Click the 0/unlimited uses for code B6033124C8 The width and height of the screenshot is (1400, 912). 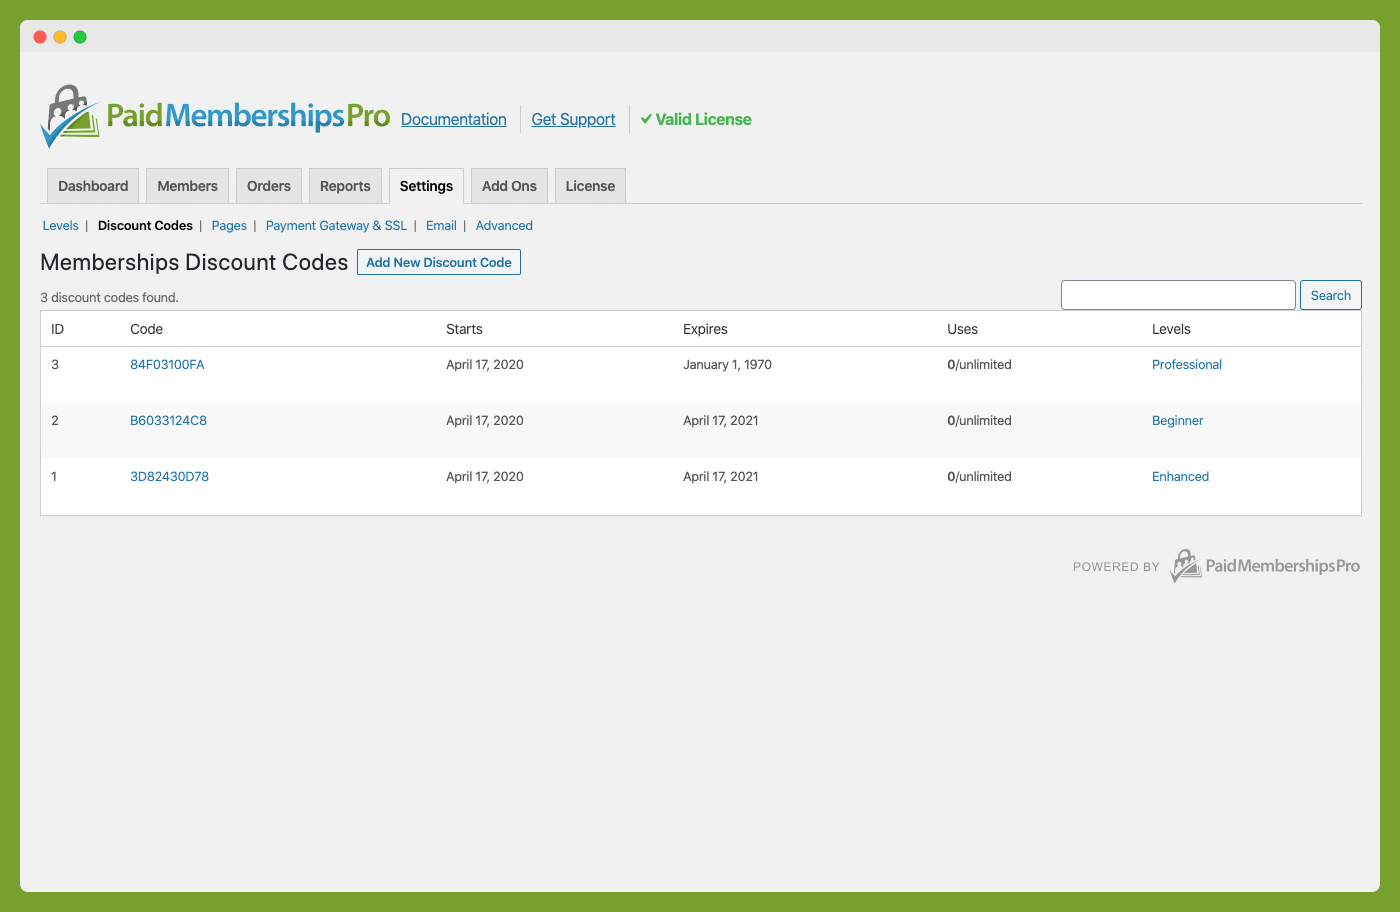coord(979,421)
